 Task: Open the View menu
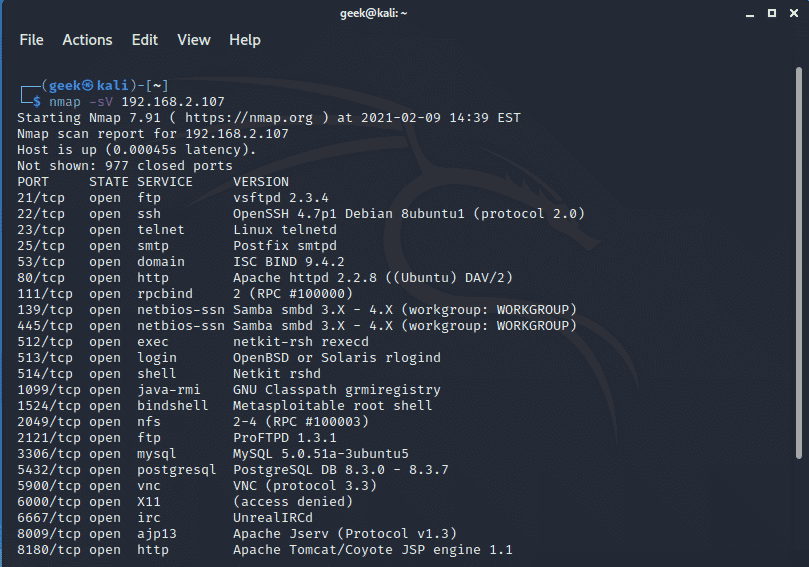tap(193, 40)
